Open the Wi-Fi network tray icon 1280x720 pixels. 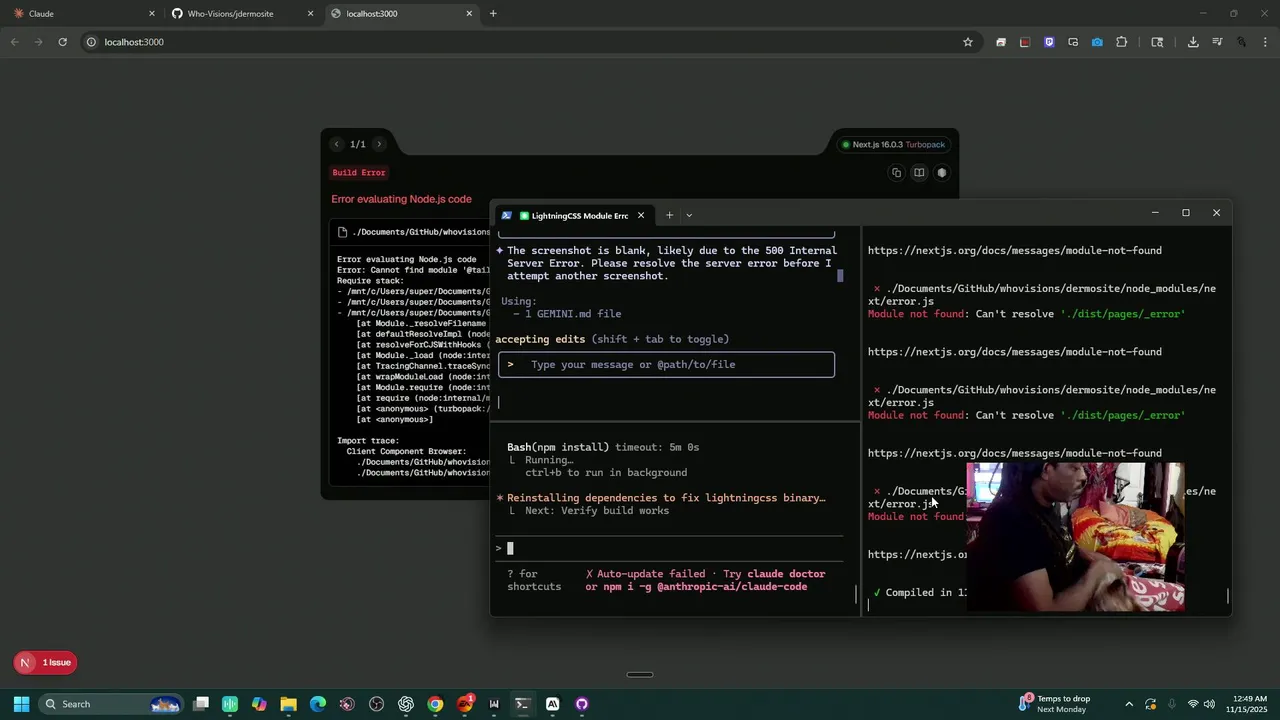pyautogui.click(x=1192, y=704)
